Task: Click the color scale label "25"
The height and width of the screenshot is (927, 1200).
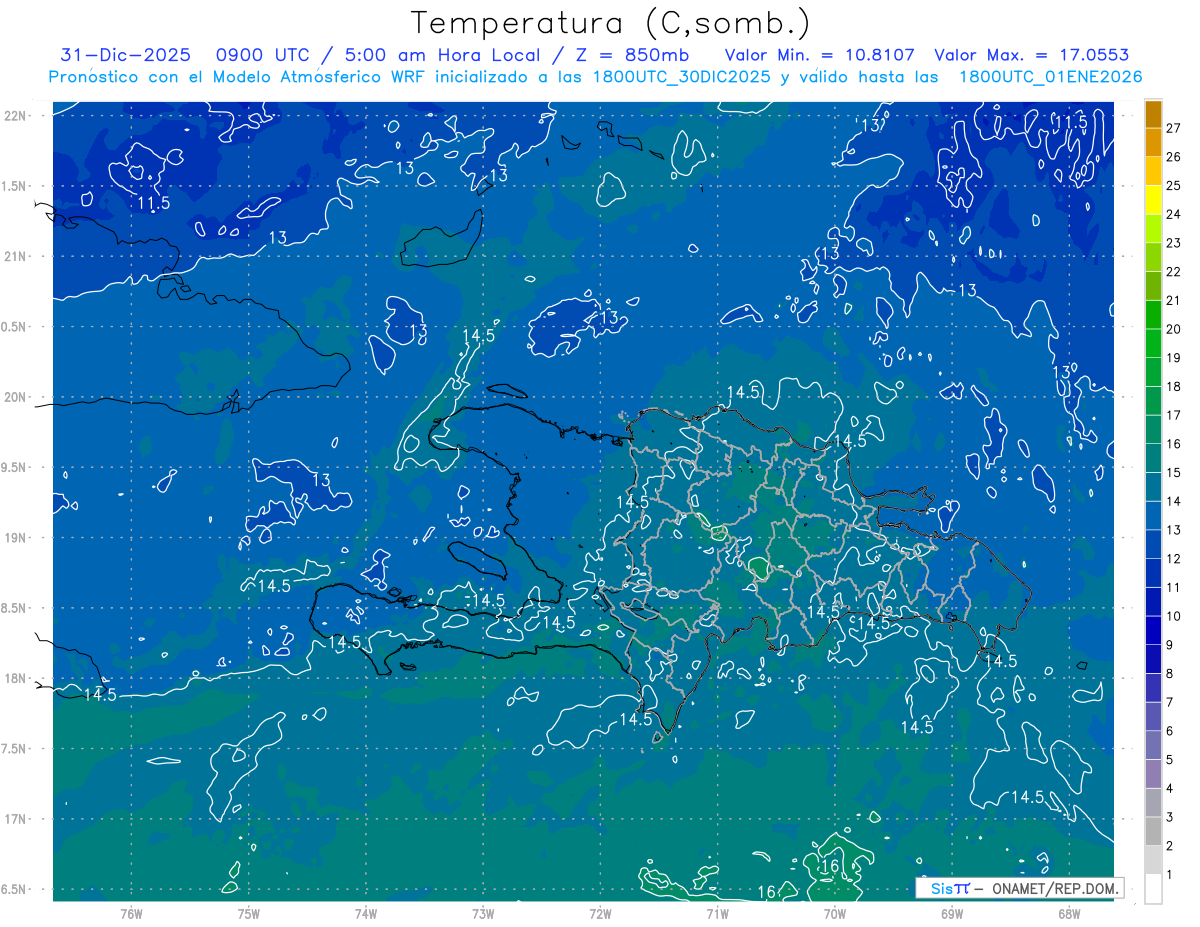Action: (x=1174, y=186)
